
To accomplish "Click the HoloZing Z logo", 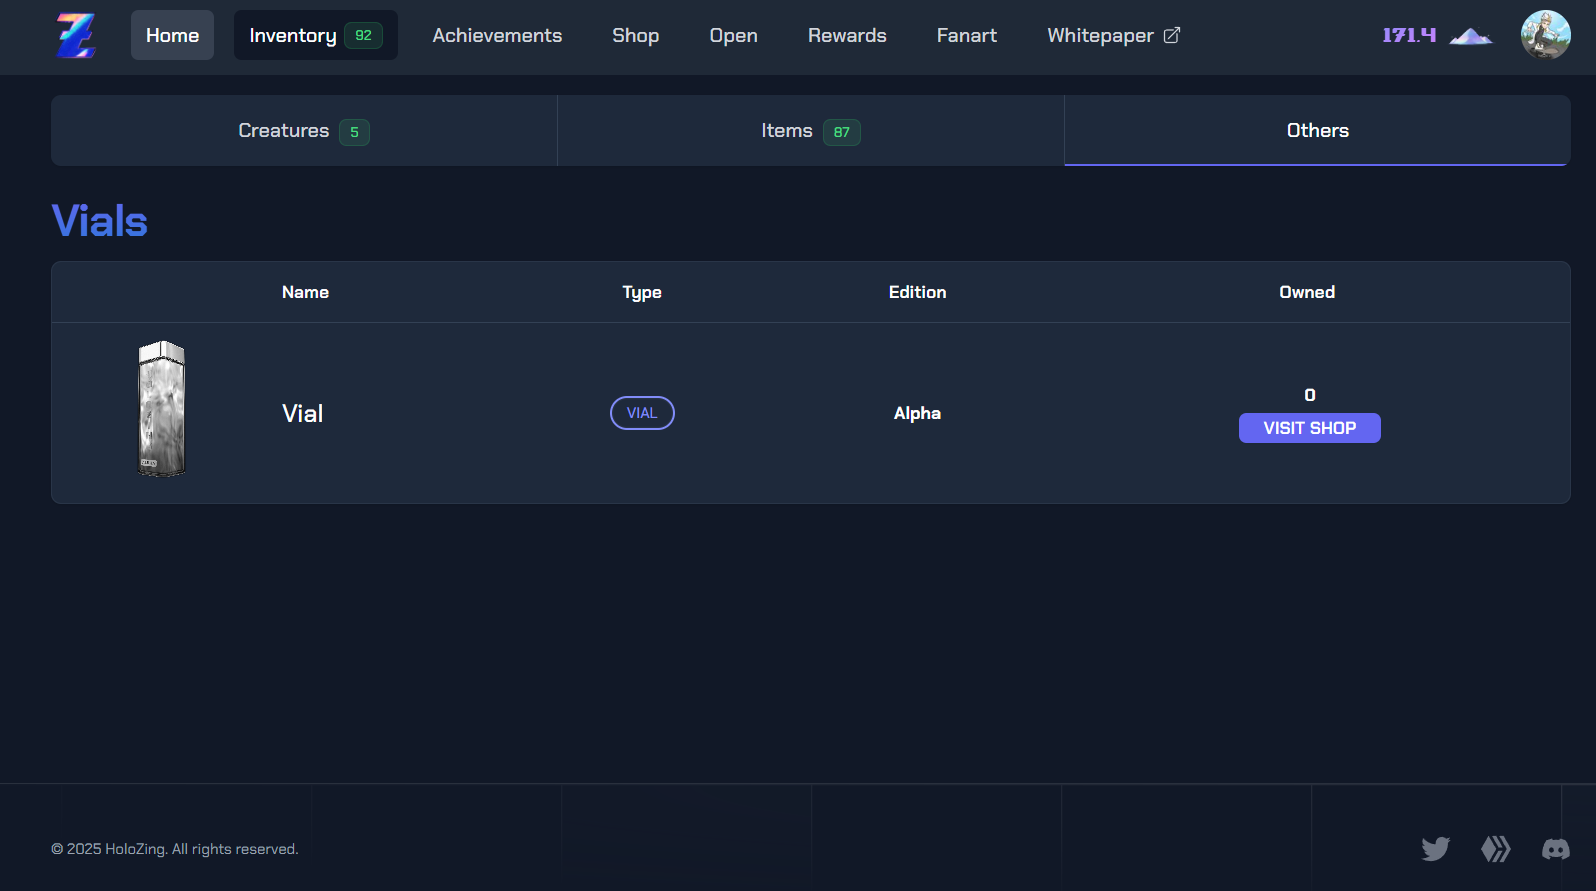I will click(76, 36).
